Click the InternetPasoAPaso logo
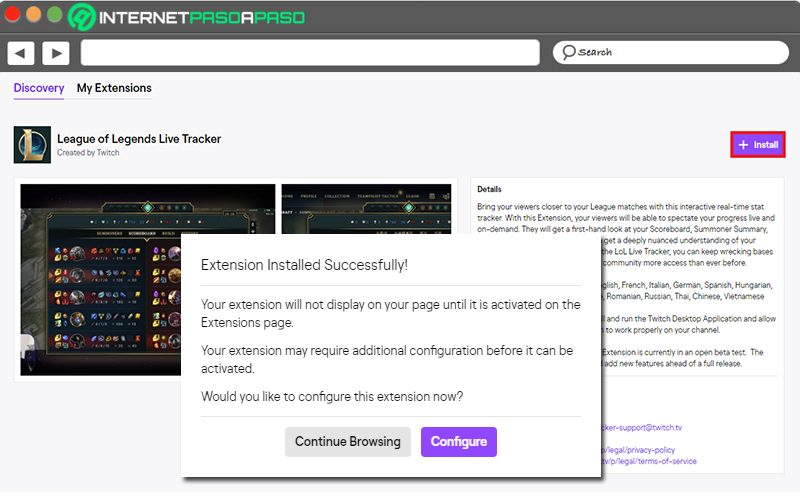800x500 pixels. click(x=186, y=17)
